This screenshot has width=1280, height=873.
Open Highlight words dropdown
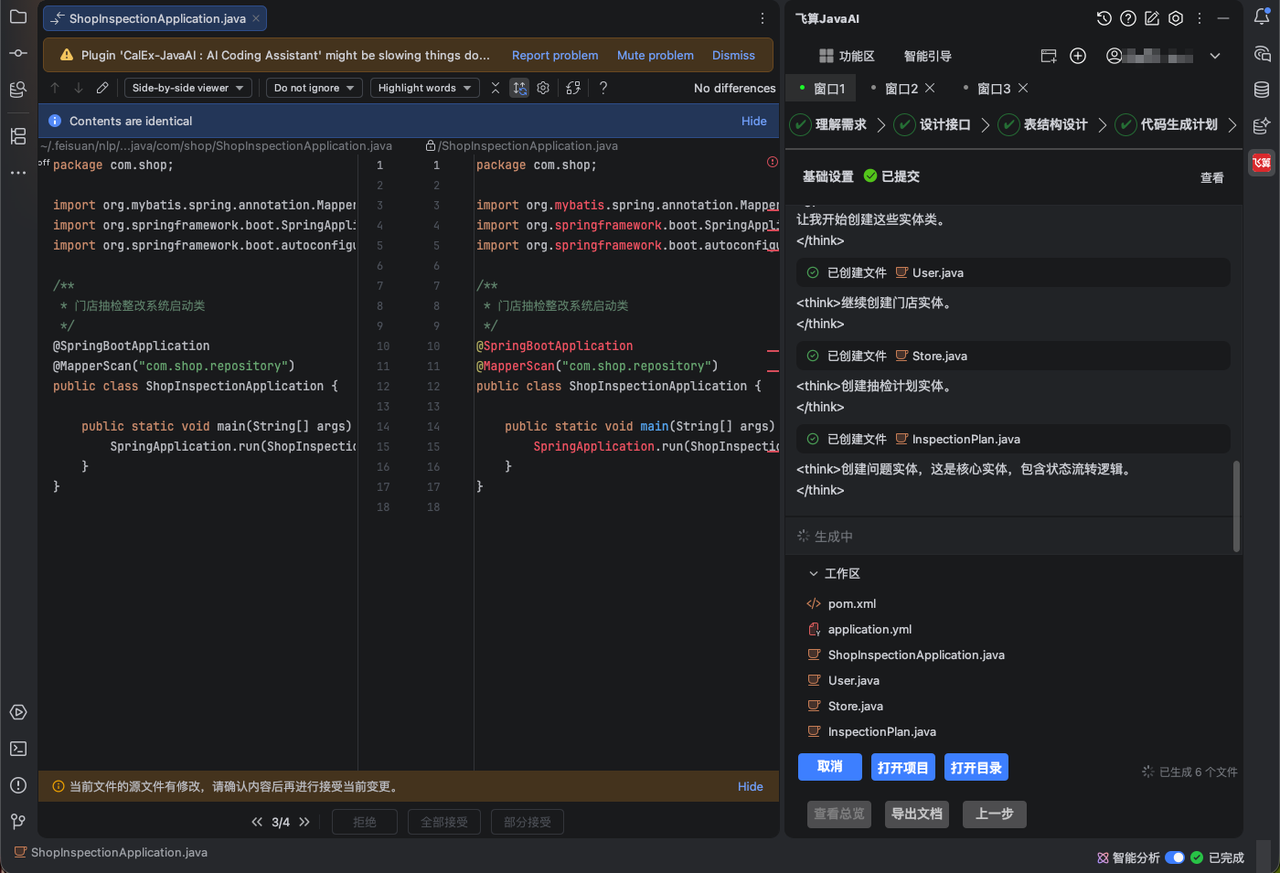click(x=424, y=88)
